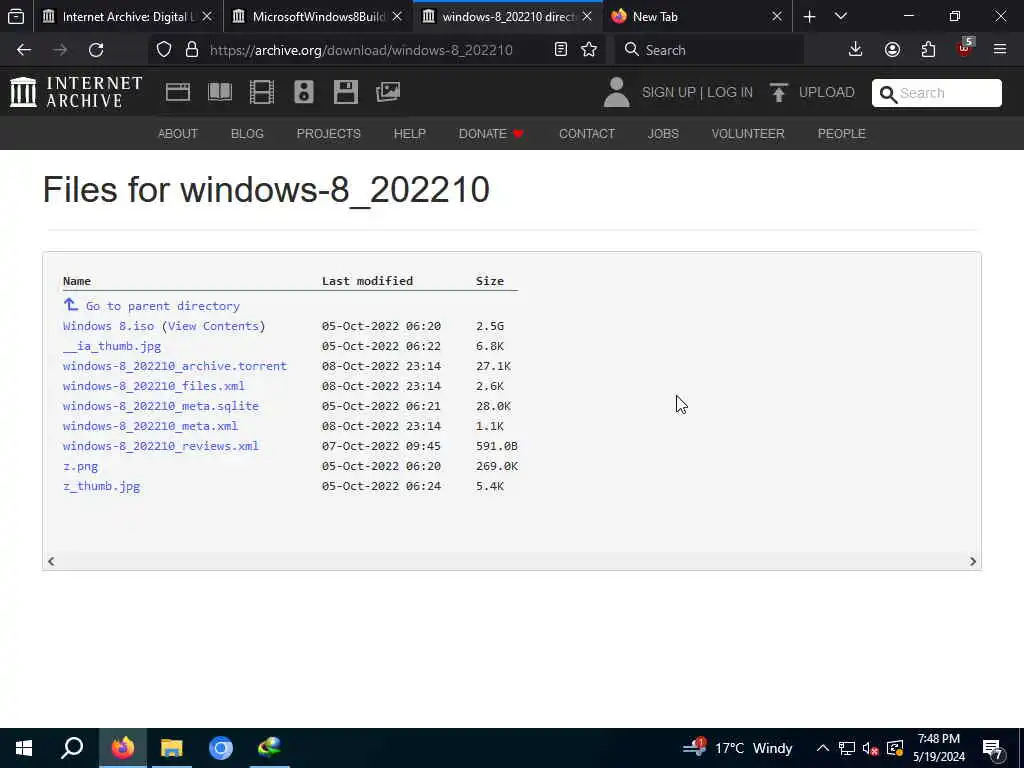Click the upload arrow icon
Viewport: 1024px width, 768px height.
click(x=778, y=92)
